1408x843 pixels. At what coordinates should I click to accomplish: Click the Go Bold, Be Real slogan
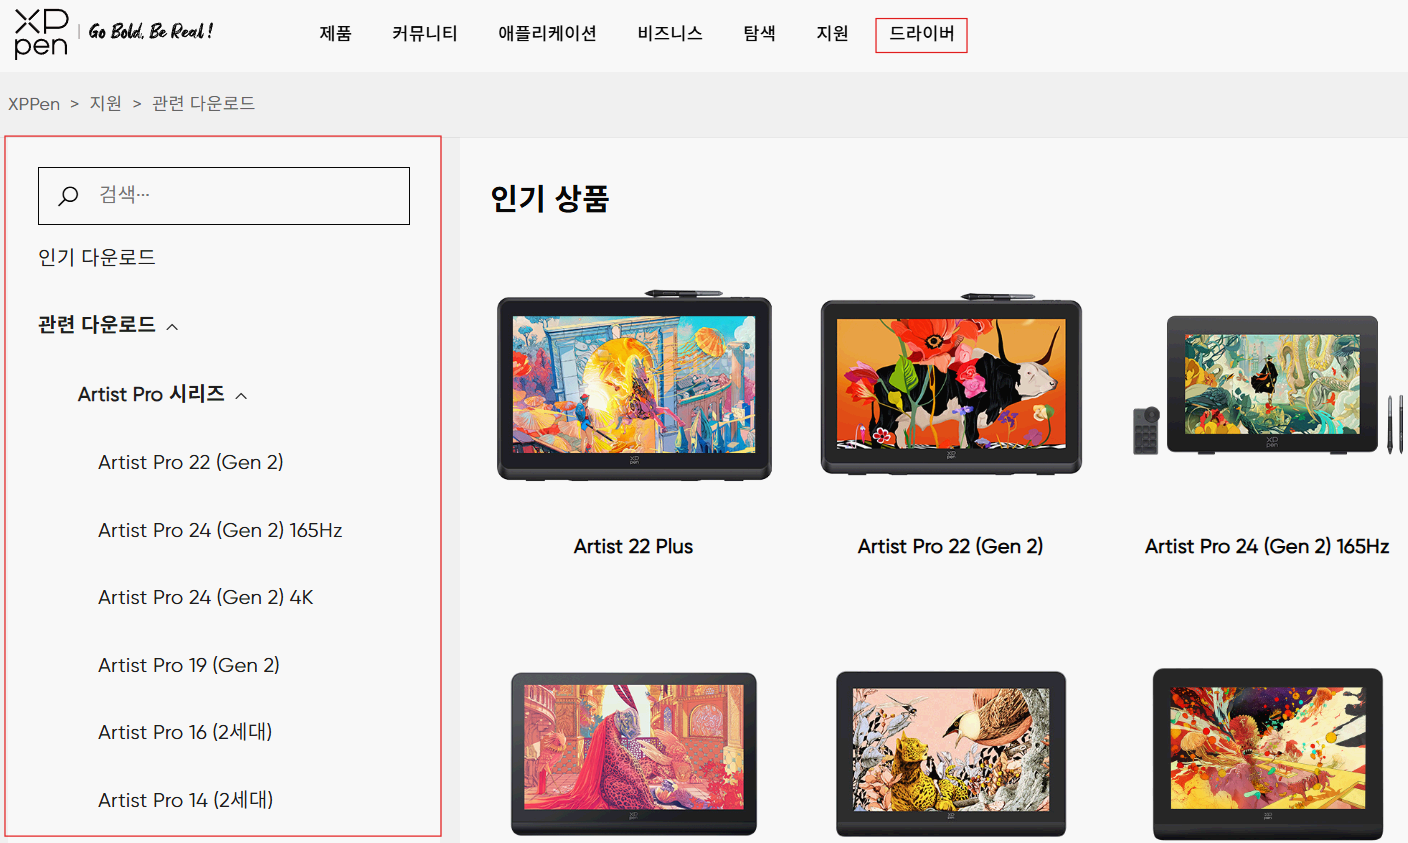pos(151,31)
